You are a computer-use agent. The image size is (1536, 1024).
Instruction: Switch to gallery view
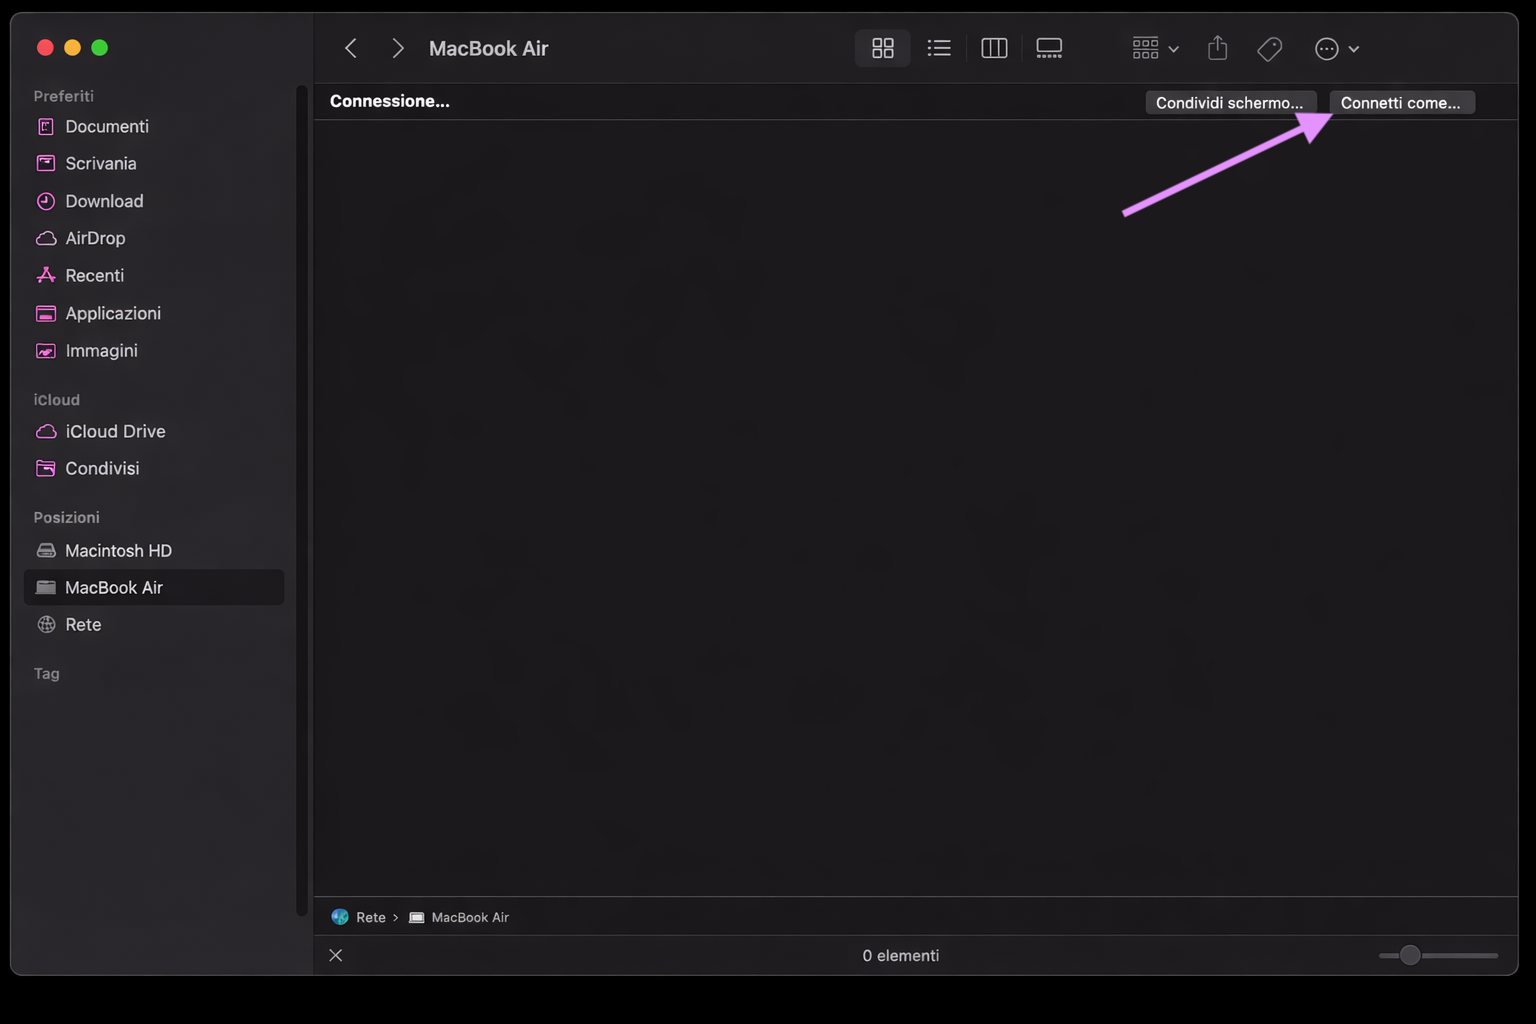coord(1048,47)
